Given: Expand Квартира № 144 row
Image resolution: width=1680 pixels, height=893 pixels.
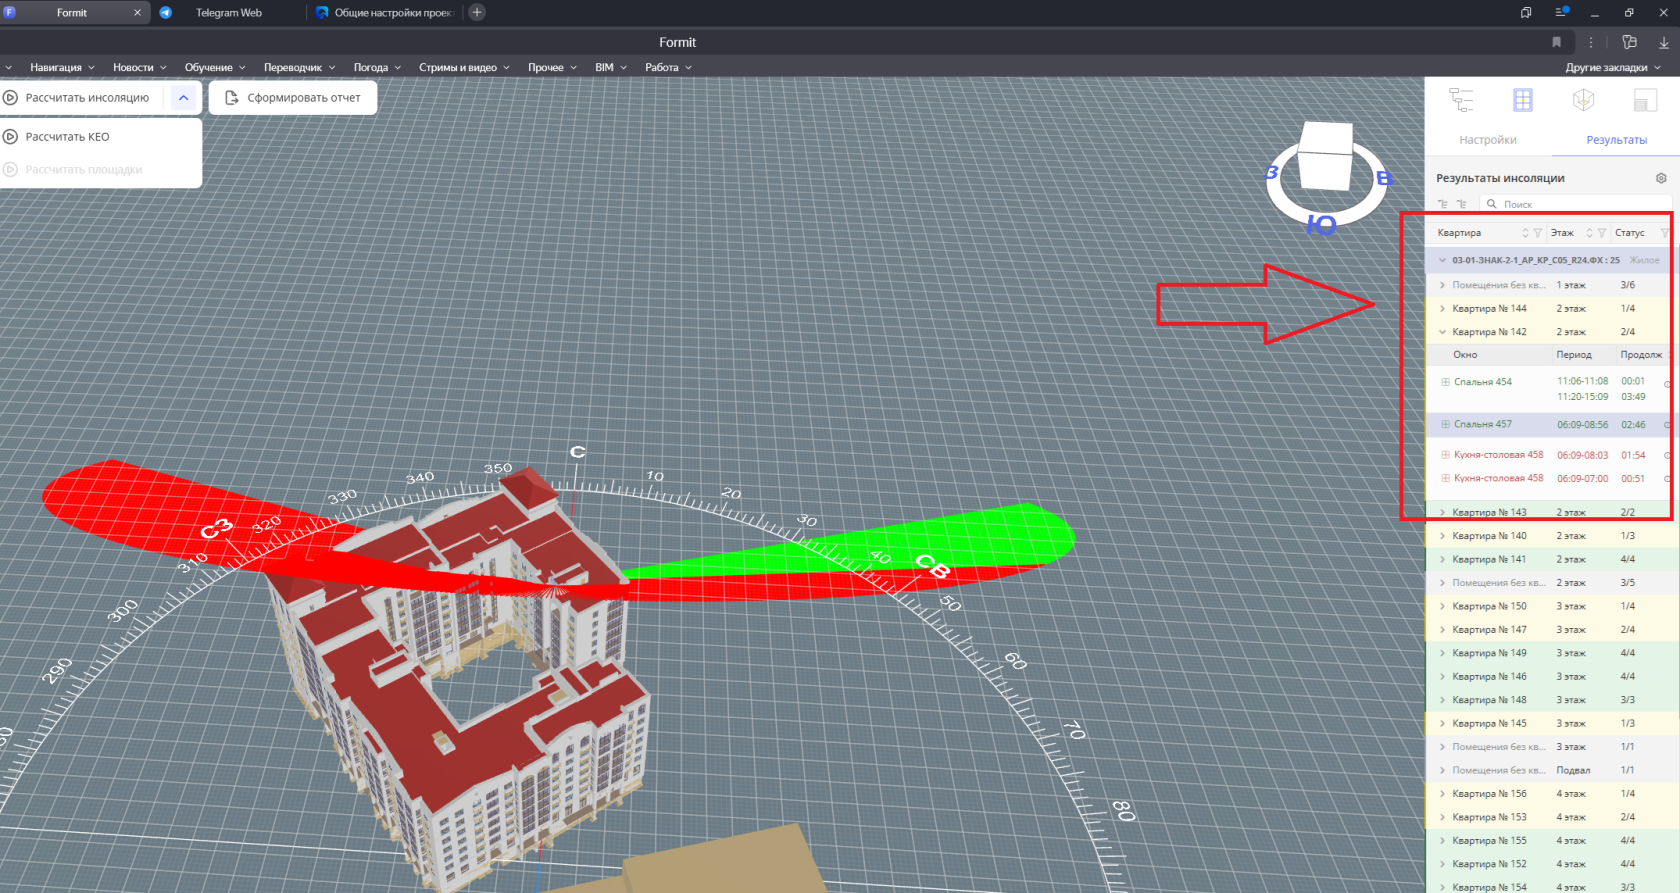Looking at the screenshot, I should click(x=1442, y=309).
